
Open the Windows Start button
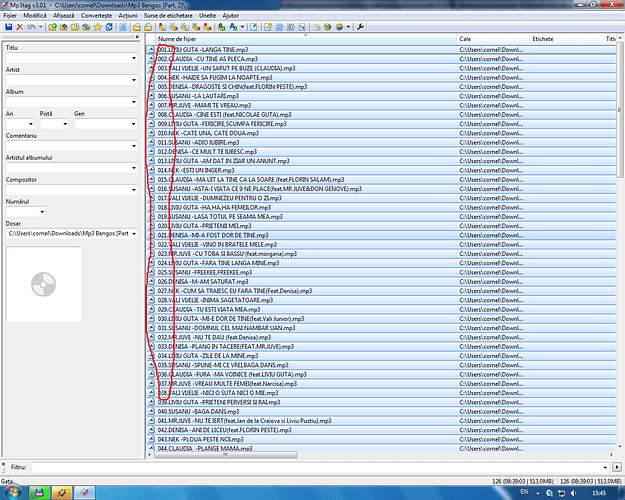[x=12, y=492]
